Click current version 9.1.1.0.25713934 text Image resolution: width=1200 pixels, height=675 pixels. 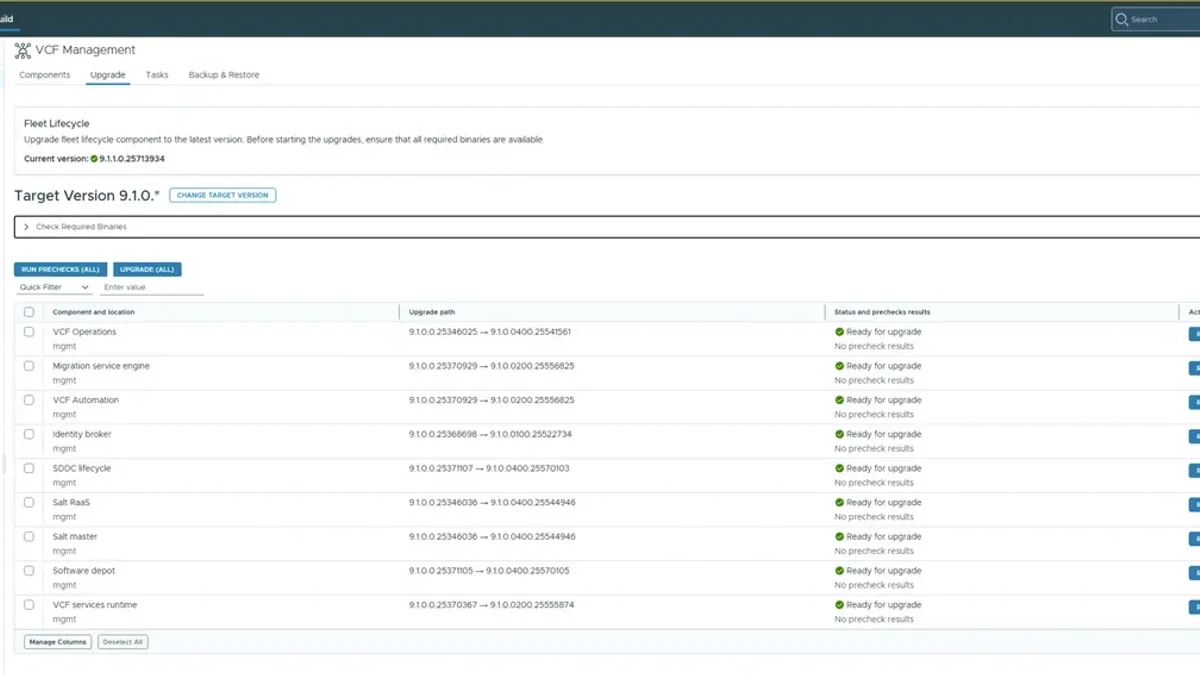point(132,159)
